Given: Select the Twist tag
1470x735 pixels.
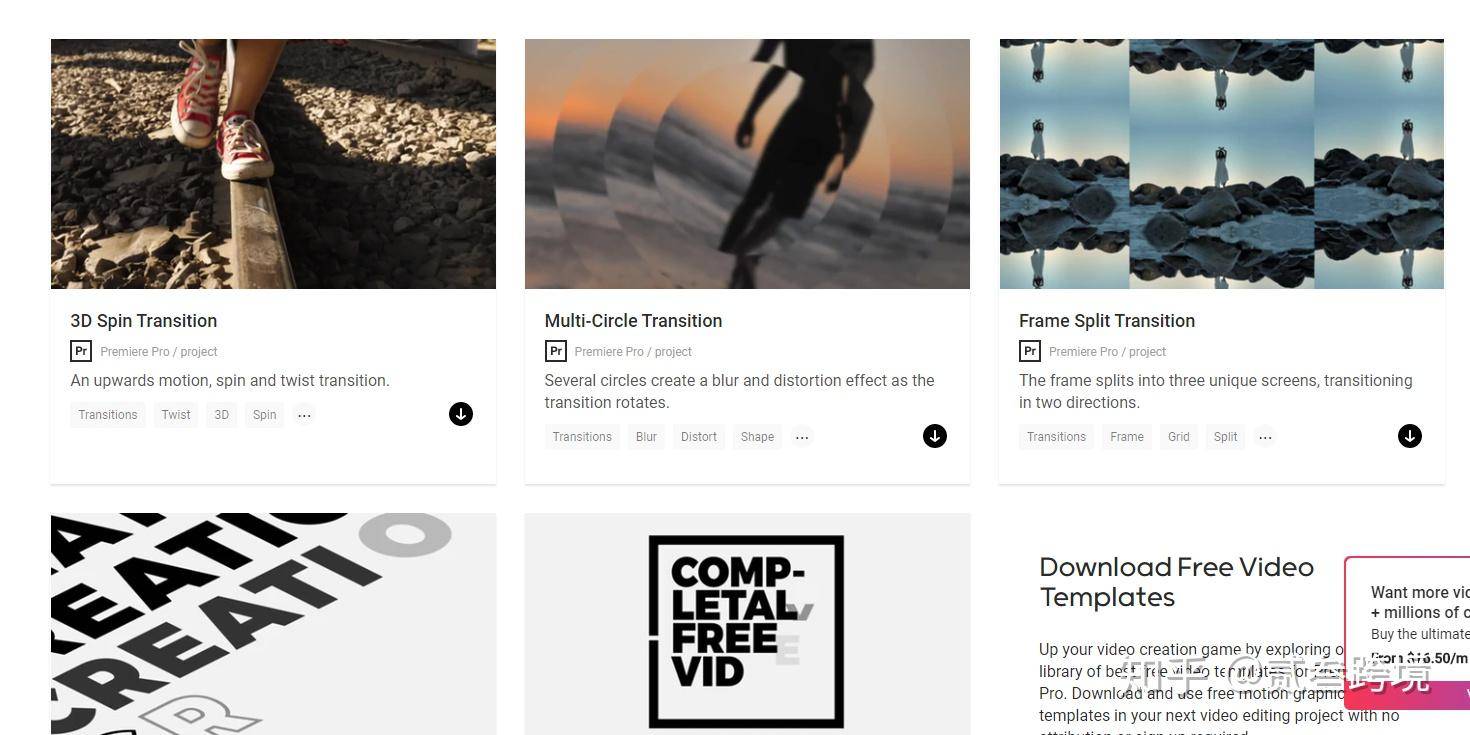Looking at the screenshot, I should (x=176, y=415).
